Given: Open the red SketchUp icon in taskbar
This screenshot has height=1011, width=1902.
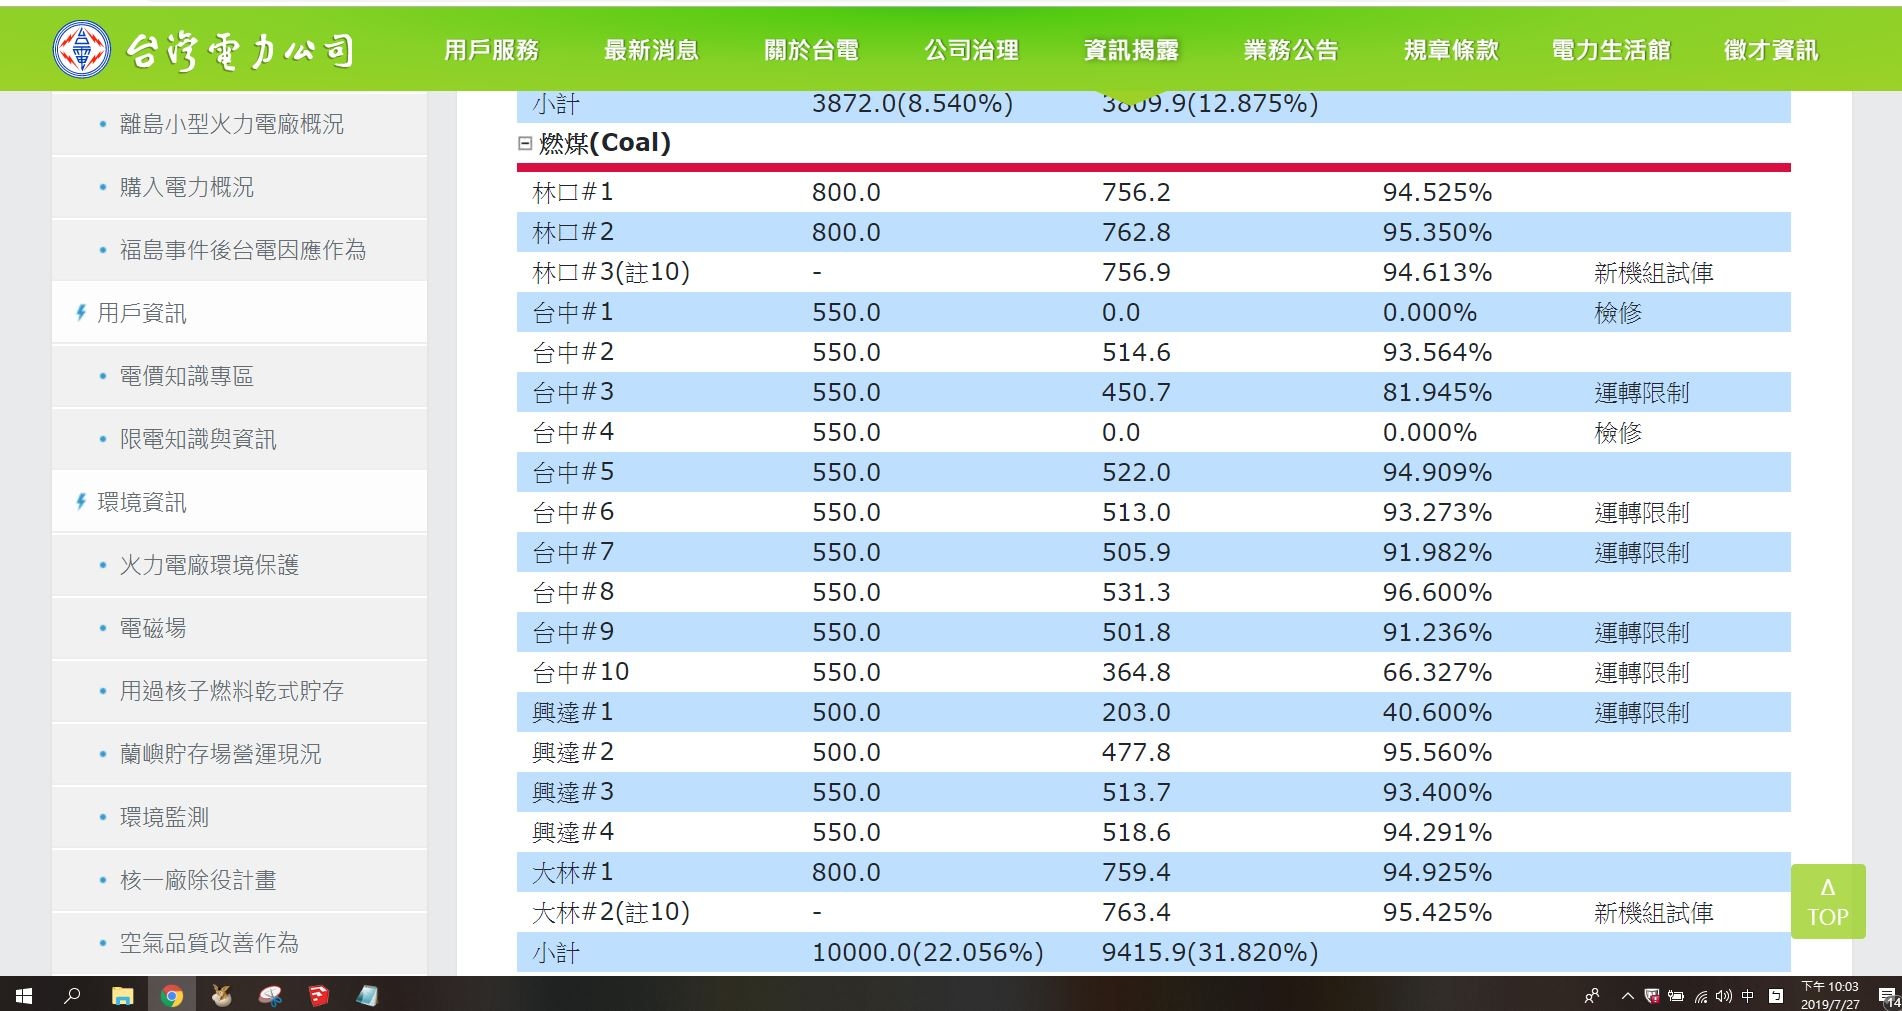Looking at the screenshot, I should point(319,995).
